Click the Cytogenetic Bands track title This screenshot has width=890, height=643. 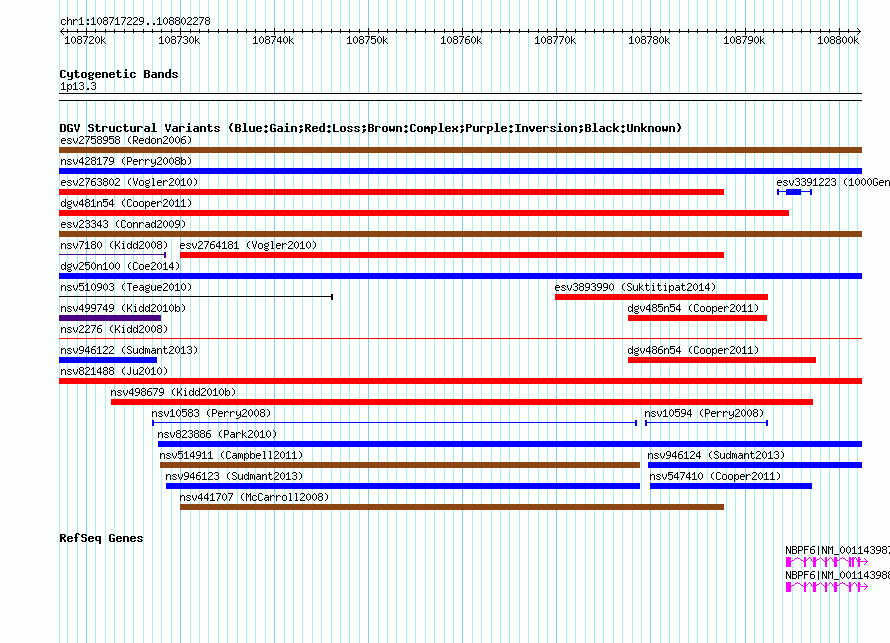pyautogui.click(x=119, y=74)
